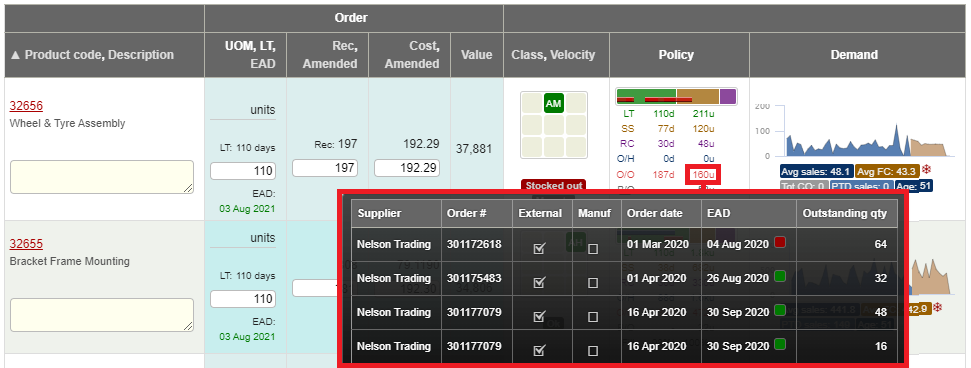This screenshot has height=368, width=971.
Task: Toggle External checkbox in row with quantity 48
Action: 539,317
